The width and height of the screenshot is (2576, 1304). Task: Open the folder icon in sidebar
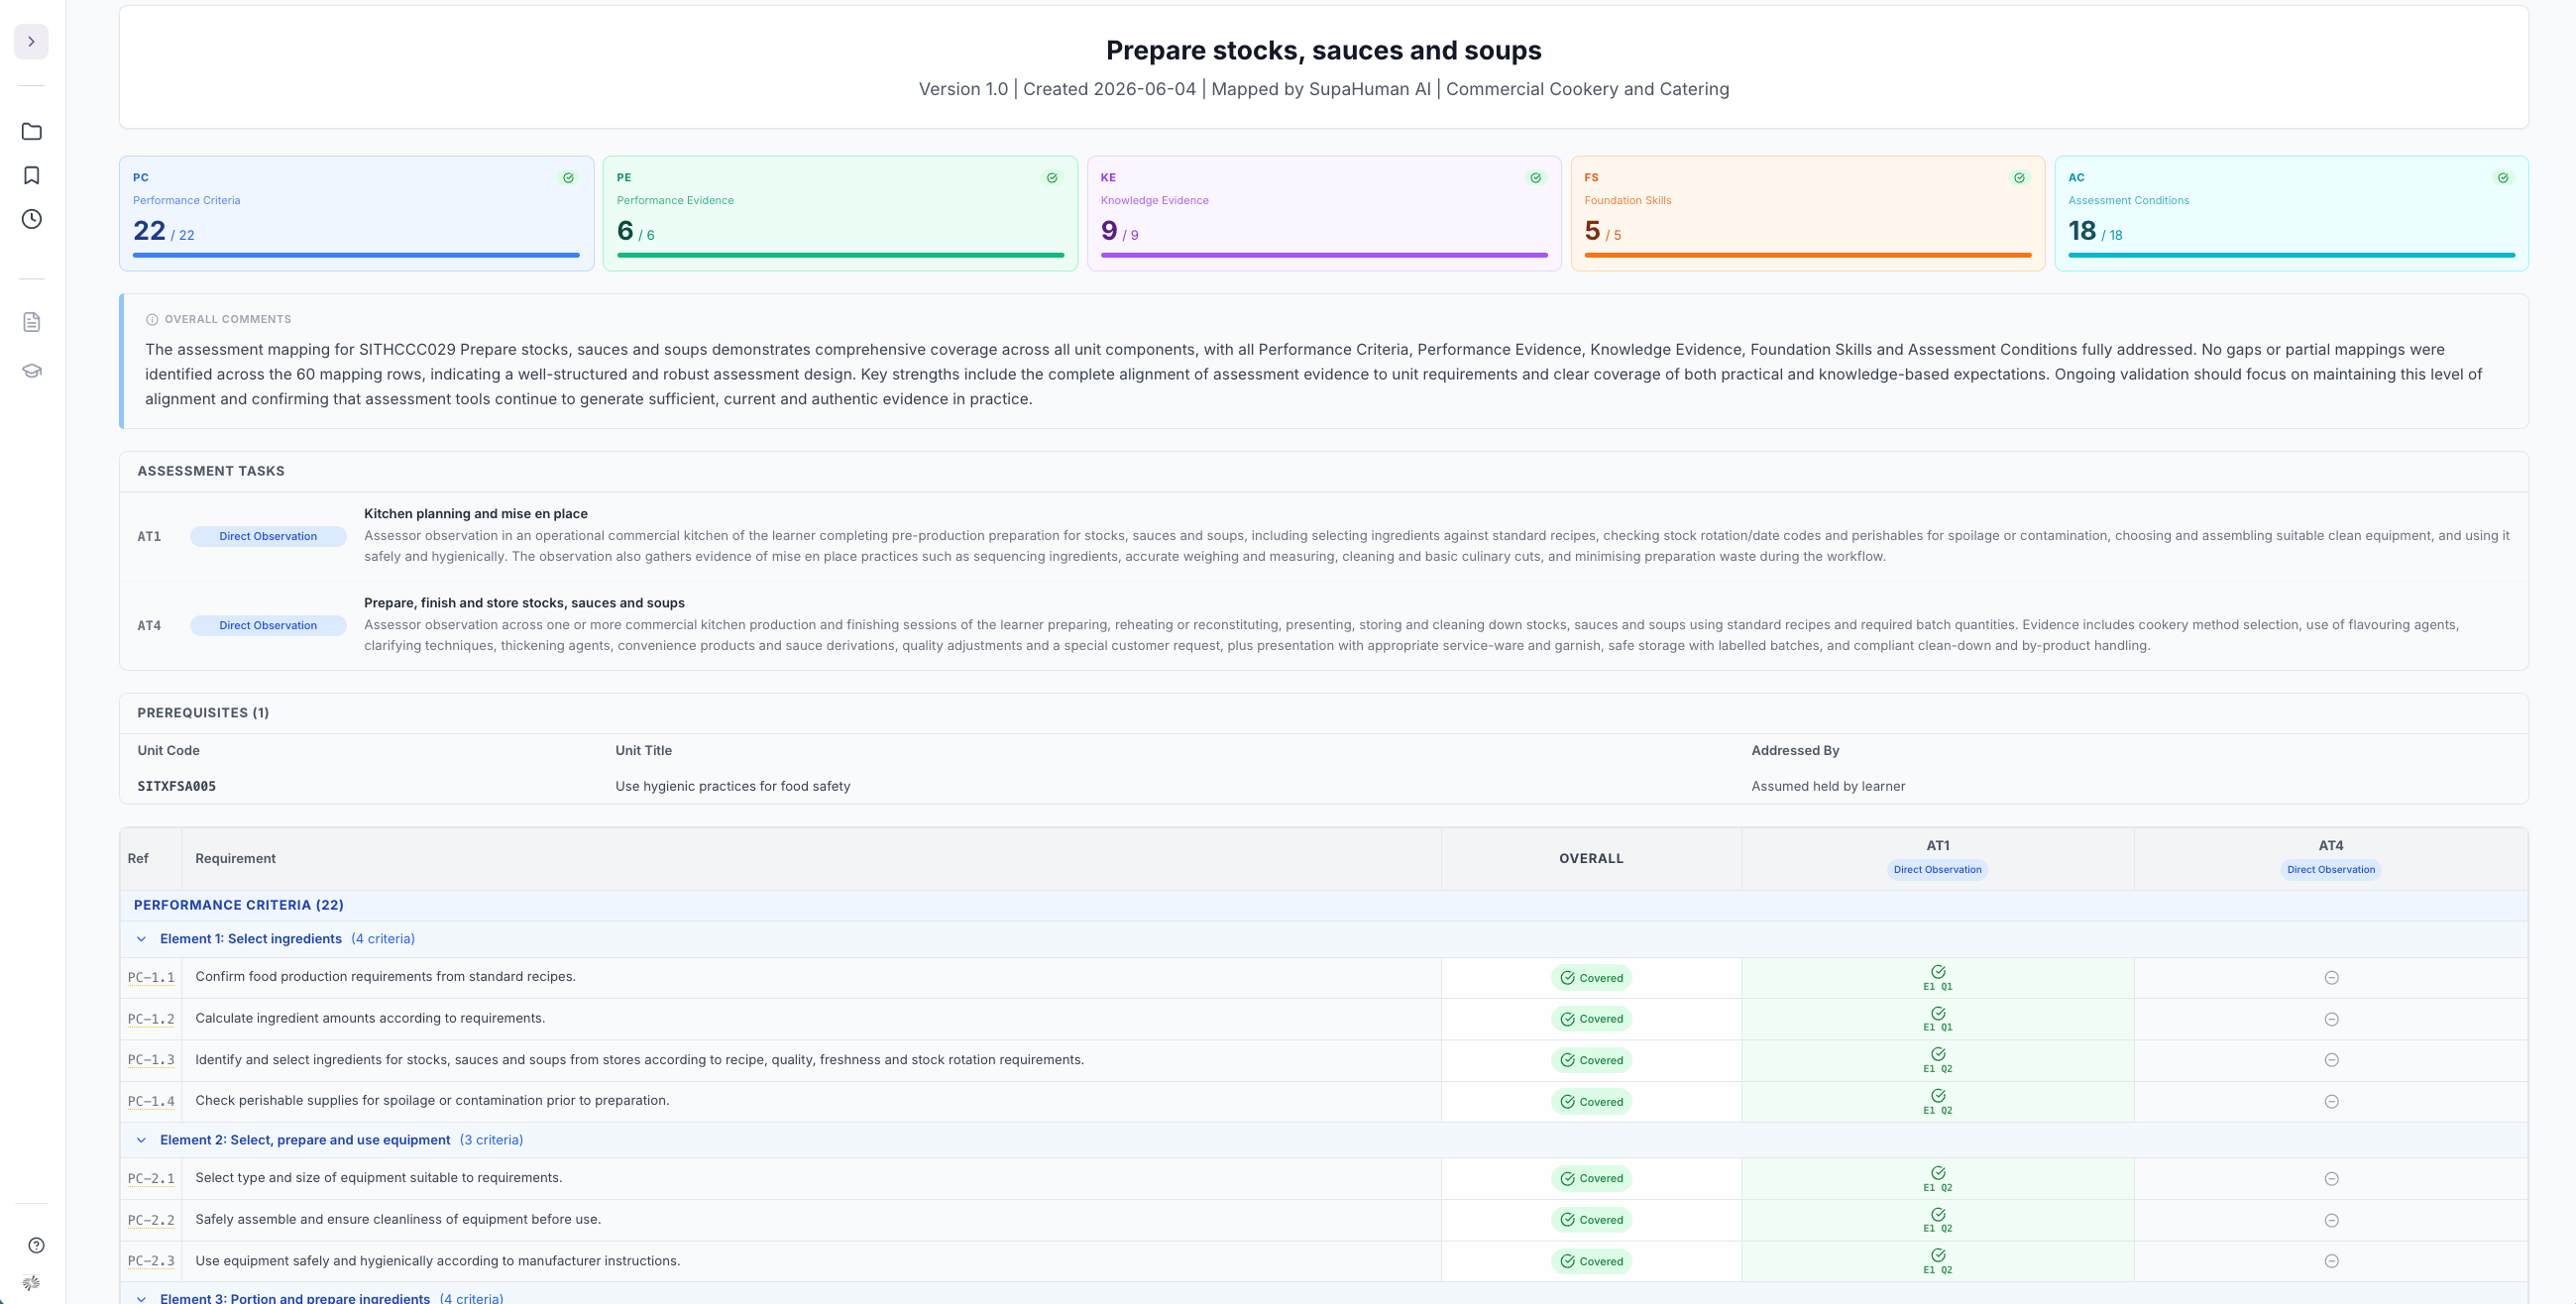click(32, 132)
